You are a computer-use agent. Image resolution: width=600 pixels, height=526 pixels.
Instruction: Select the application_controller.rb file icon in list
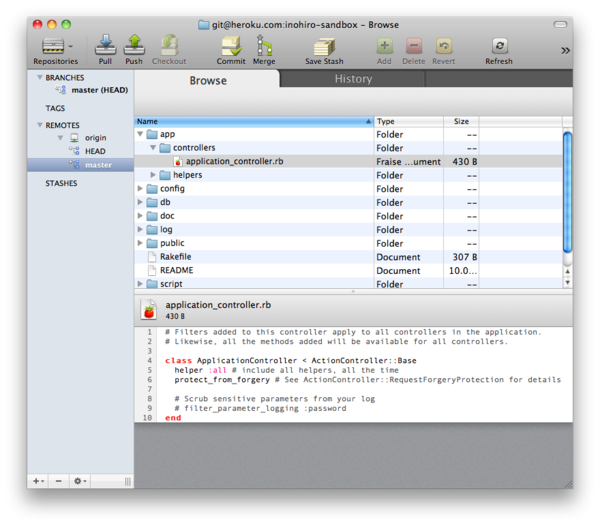pyautogui.click(x=178, y=162)
